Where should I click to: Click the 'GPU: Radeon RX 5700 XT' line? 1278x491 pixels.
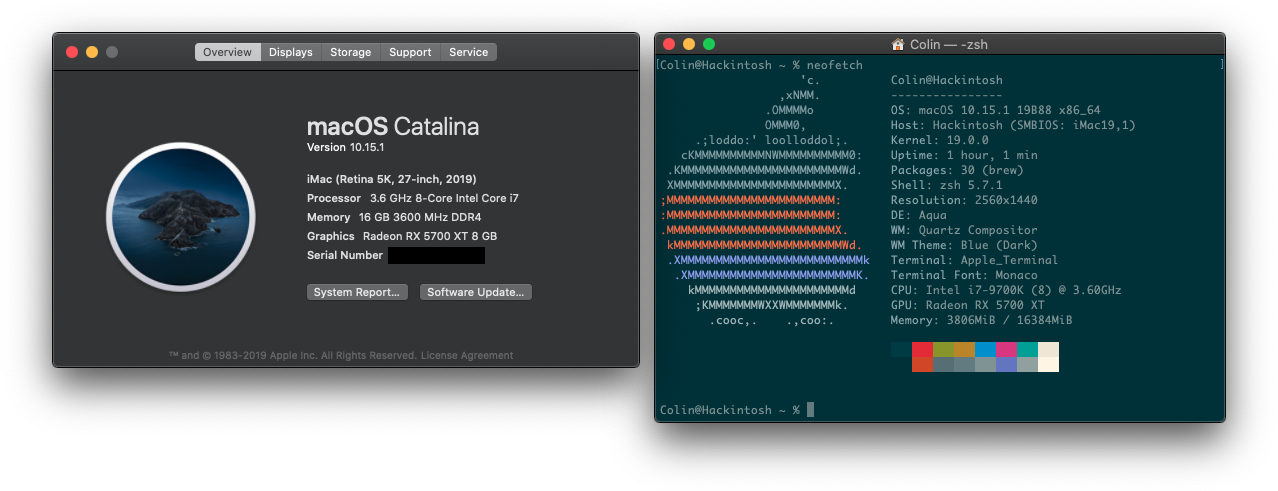tap(968, 305)
